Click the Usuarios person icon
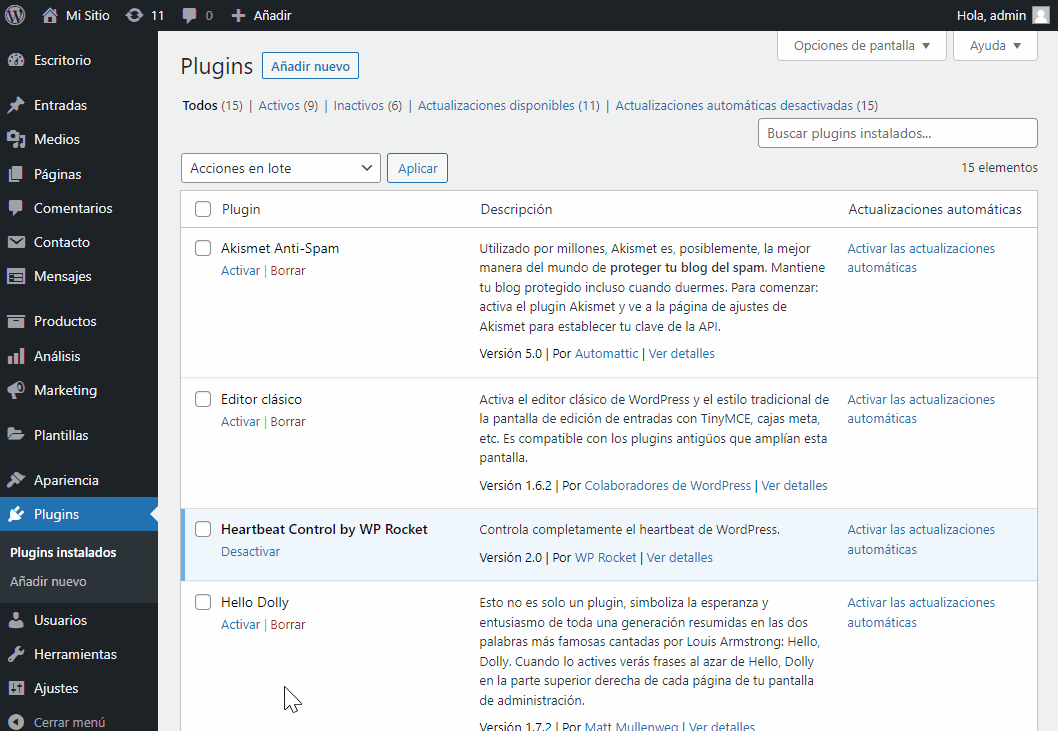The image size is (1058, 731). point(16,620)
